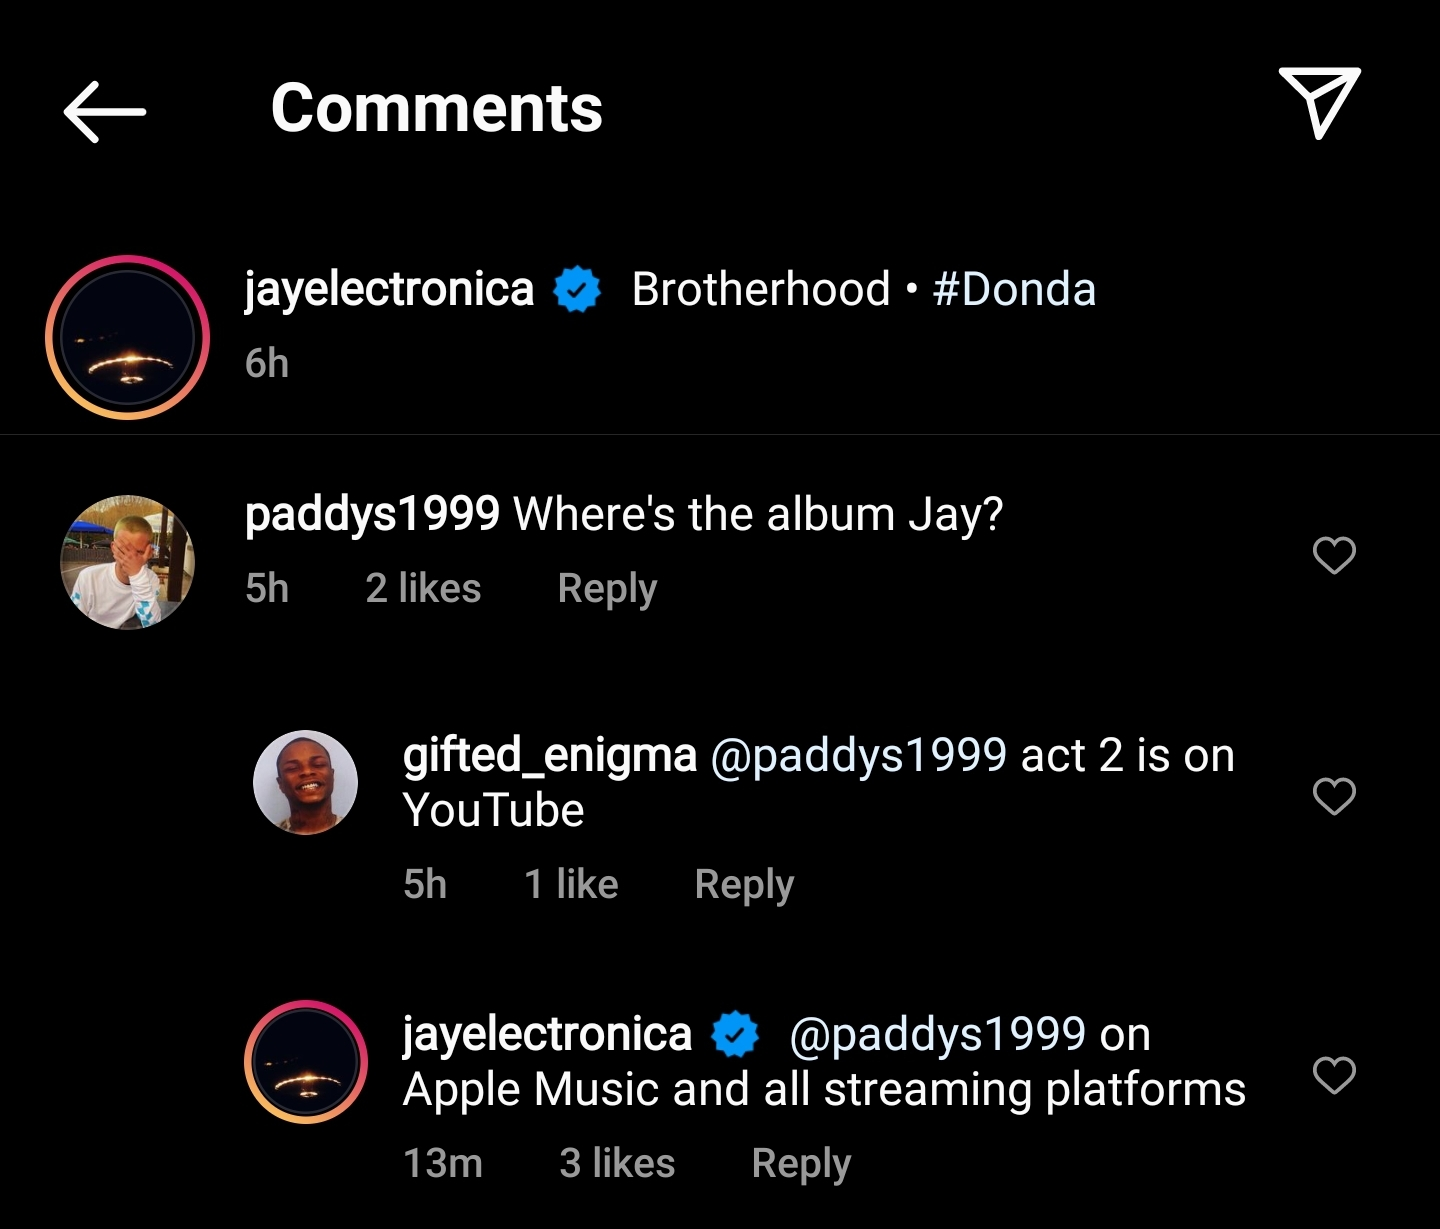This screenshot has height=1229, width=1440.
Task: Reply to gifted_enigma's comment
Action: click(x=744, y=884)
